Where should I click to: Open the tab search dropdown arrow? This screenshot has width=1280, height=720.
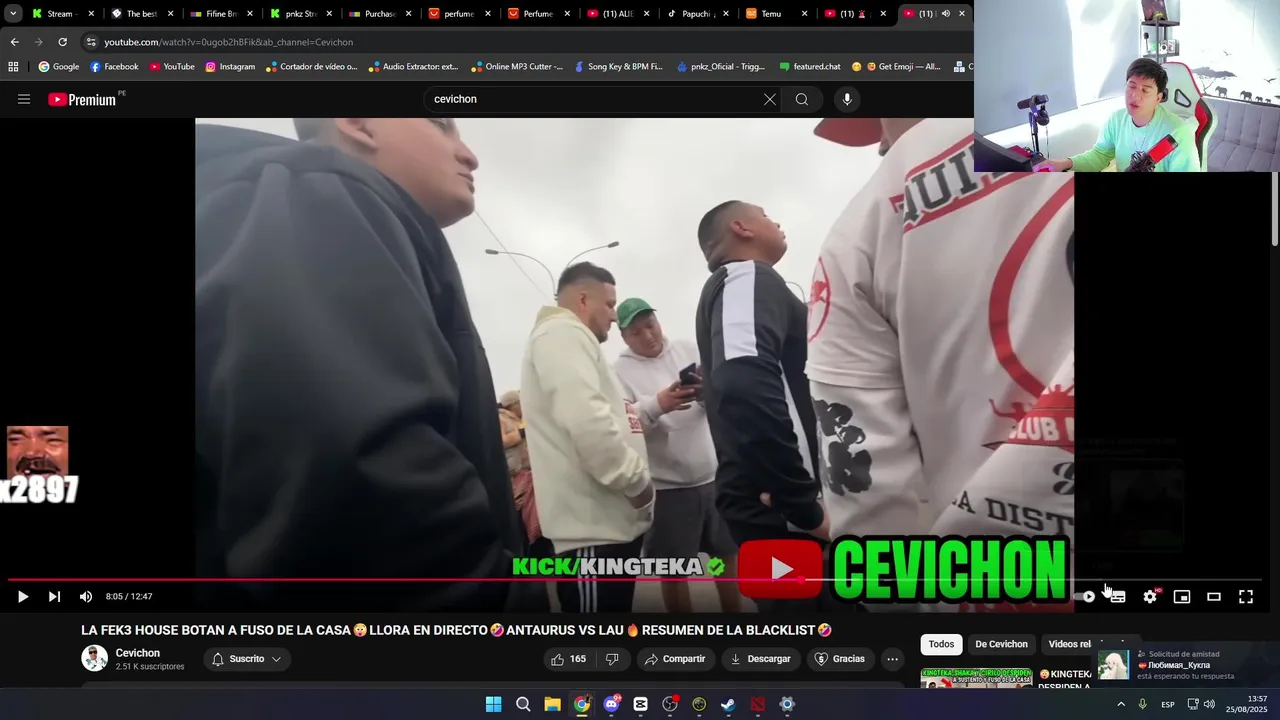[x=12, y=13]
